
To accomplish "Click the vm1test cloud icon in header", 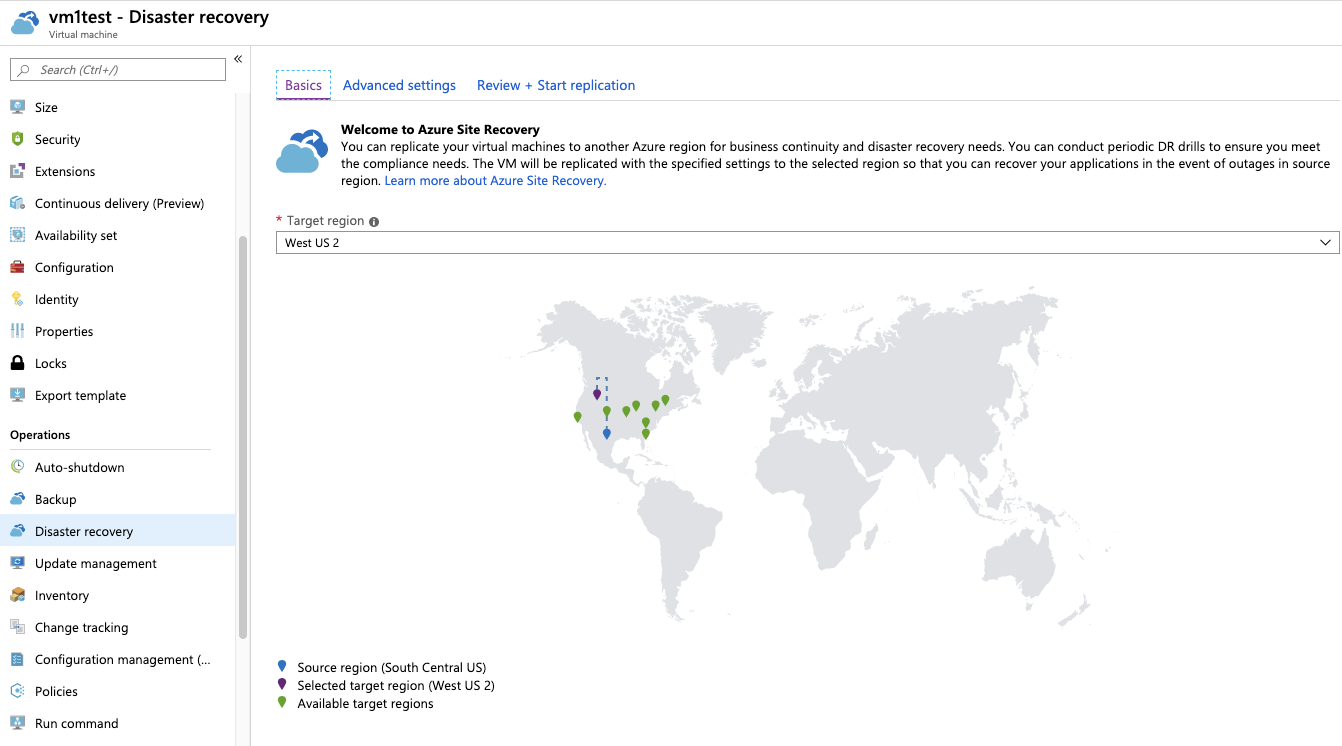I will [26, 22].
